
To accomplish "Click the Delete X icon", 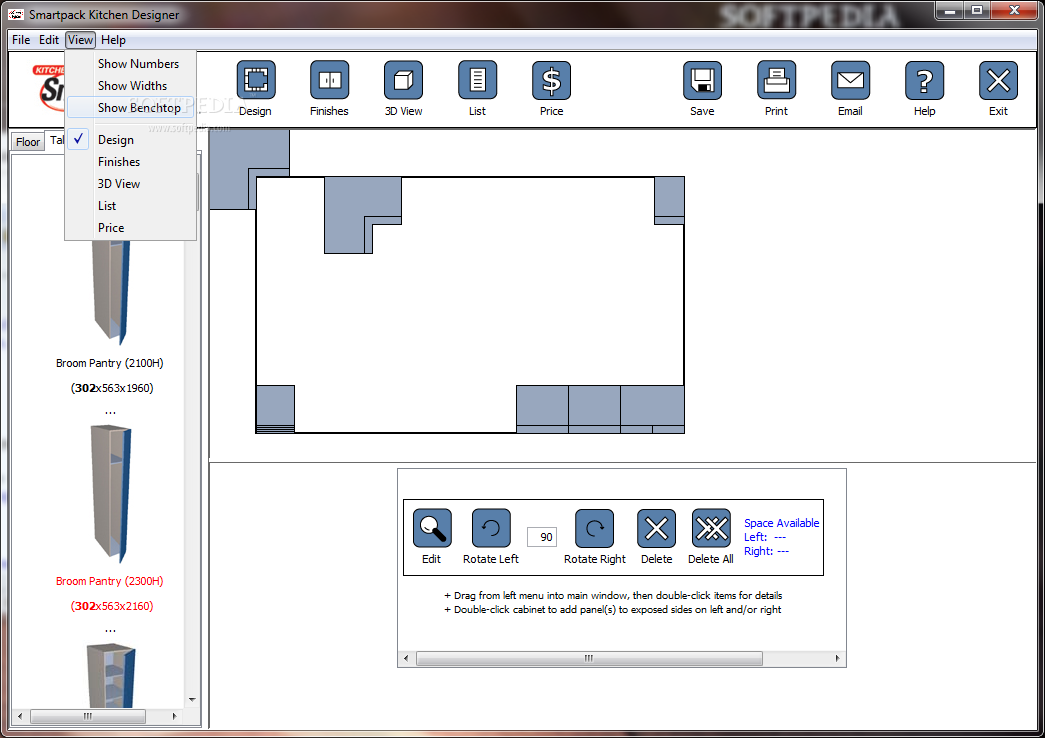I will (x=656, y=529).
